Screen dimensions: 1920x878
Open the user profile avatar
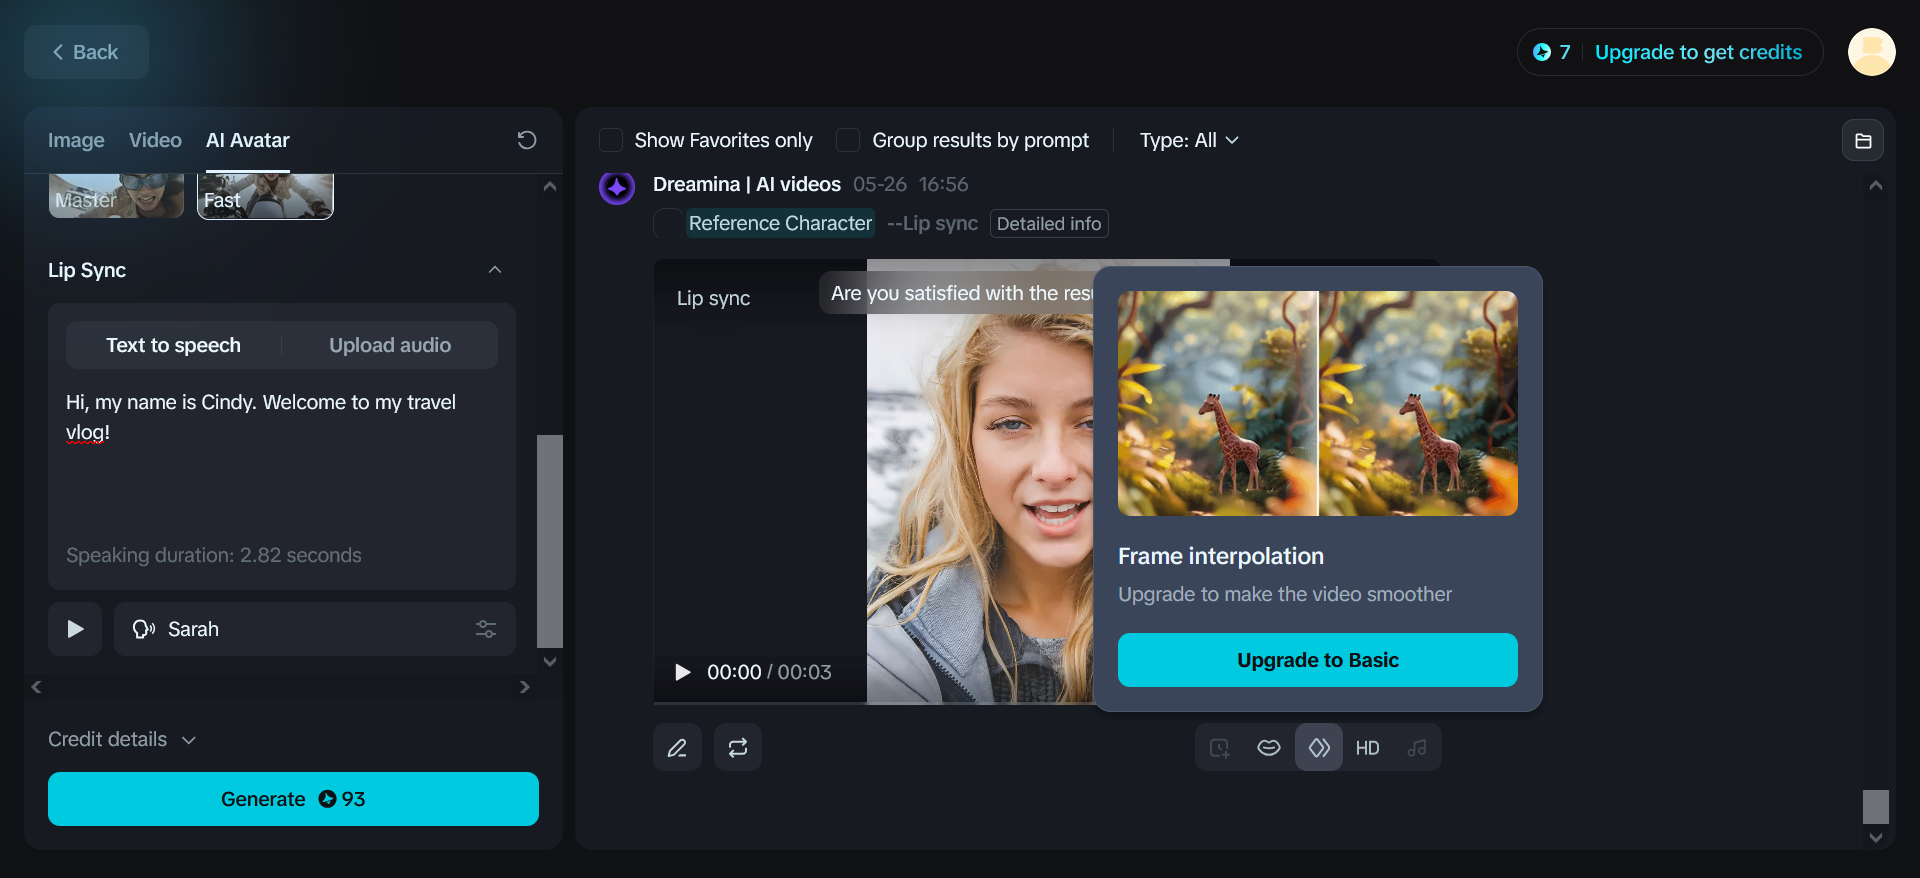[1872, 52]
